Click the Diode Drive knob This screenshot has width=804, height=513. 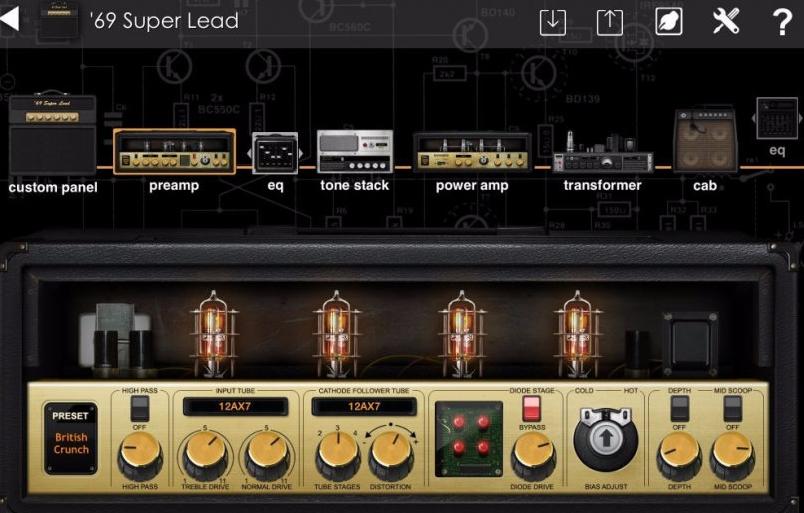pos(533,455)
